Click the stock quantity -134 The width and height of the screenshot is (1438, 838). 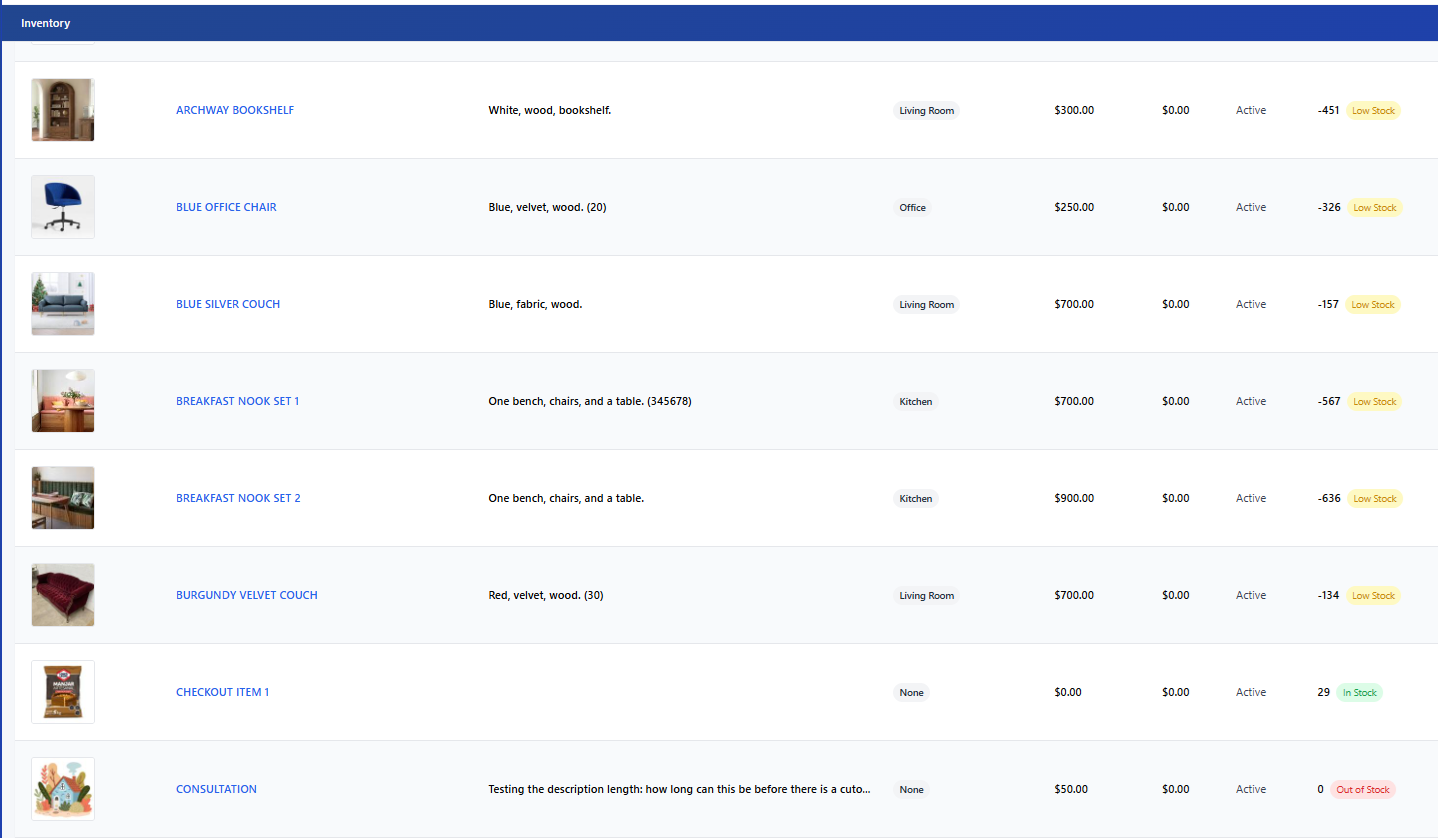(1328, 595)
